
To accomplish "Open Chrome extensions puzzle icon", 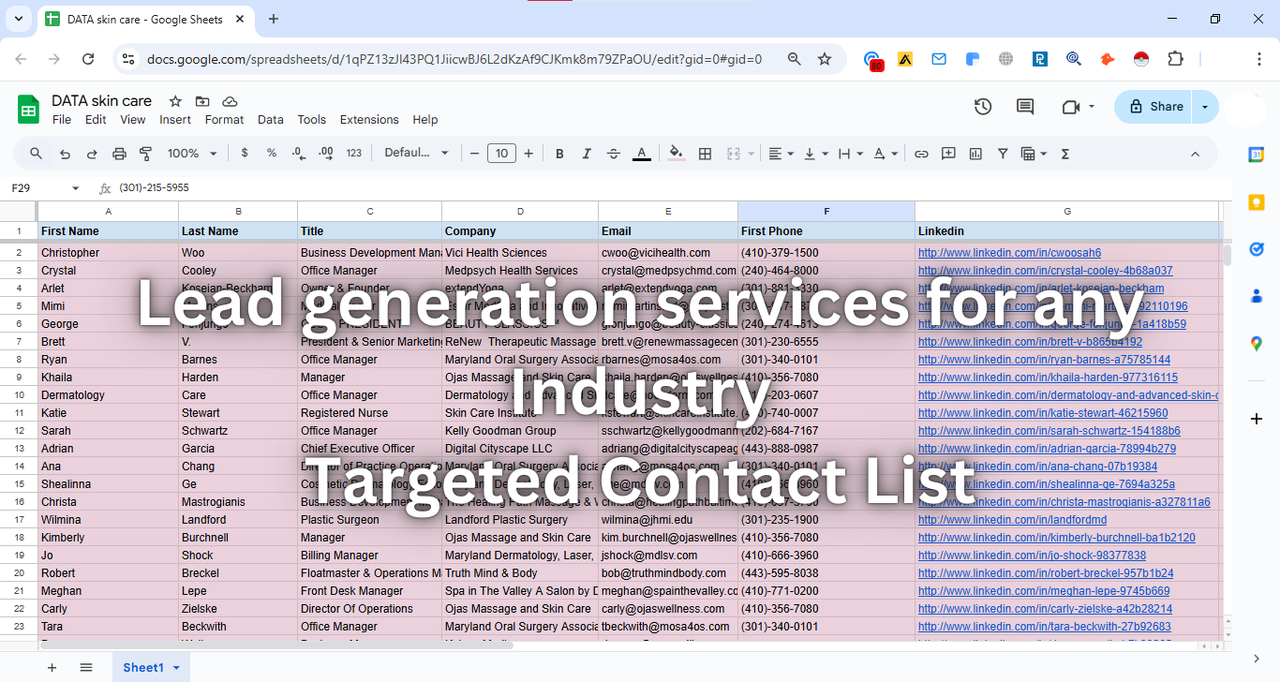I will click(1175, 59).
